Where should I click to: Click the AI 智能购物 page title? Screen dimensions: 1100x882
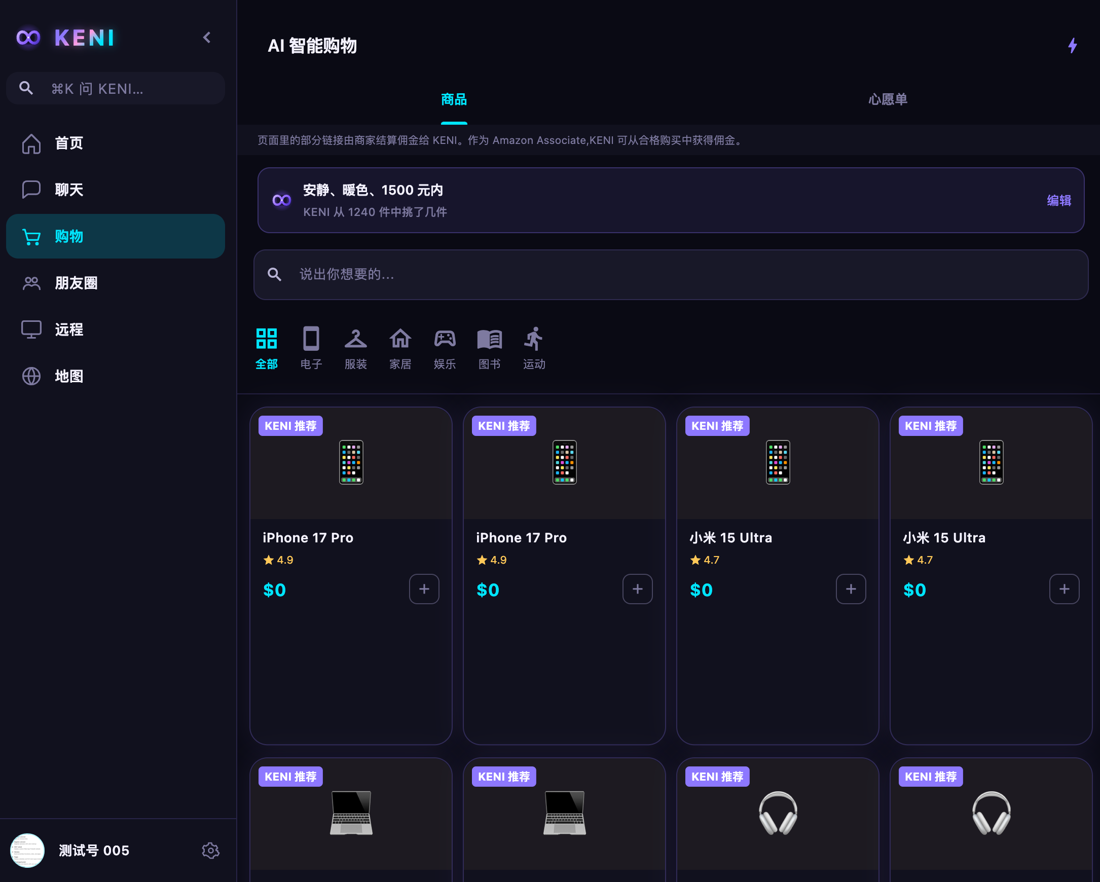point(312,46)
